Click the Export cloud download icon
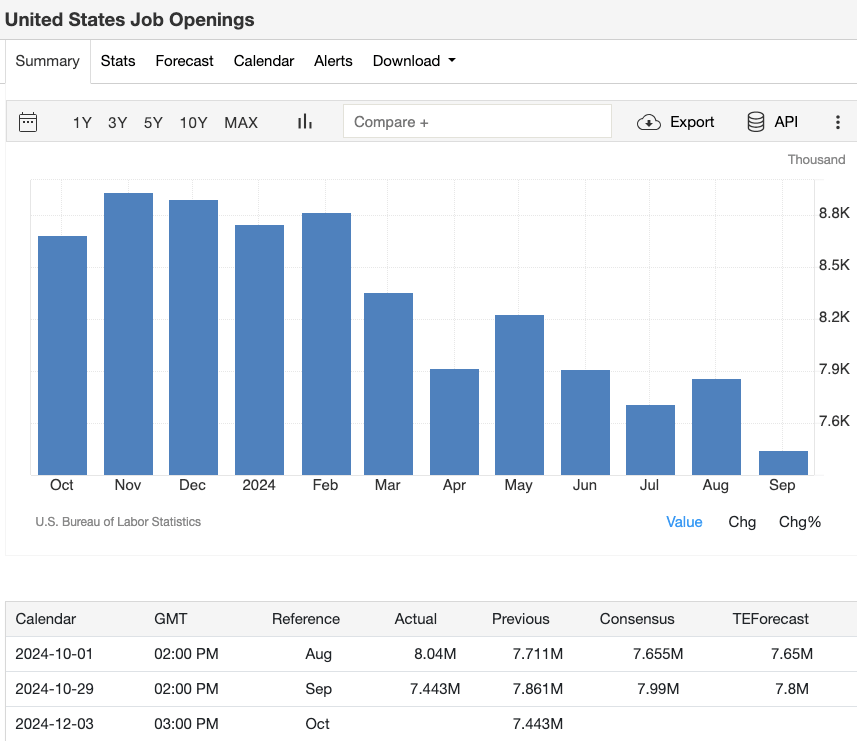 [649, 122]
